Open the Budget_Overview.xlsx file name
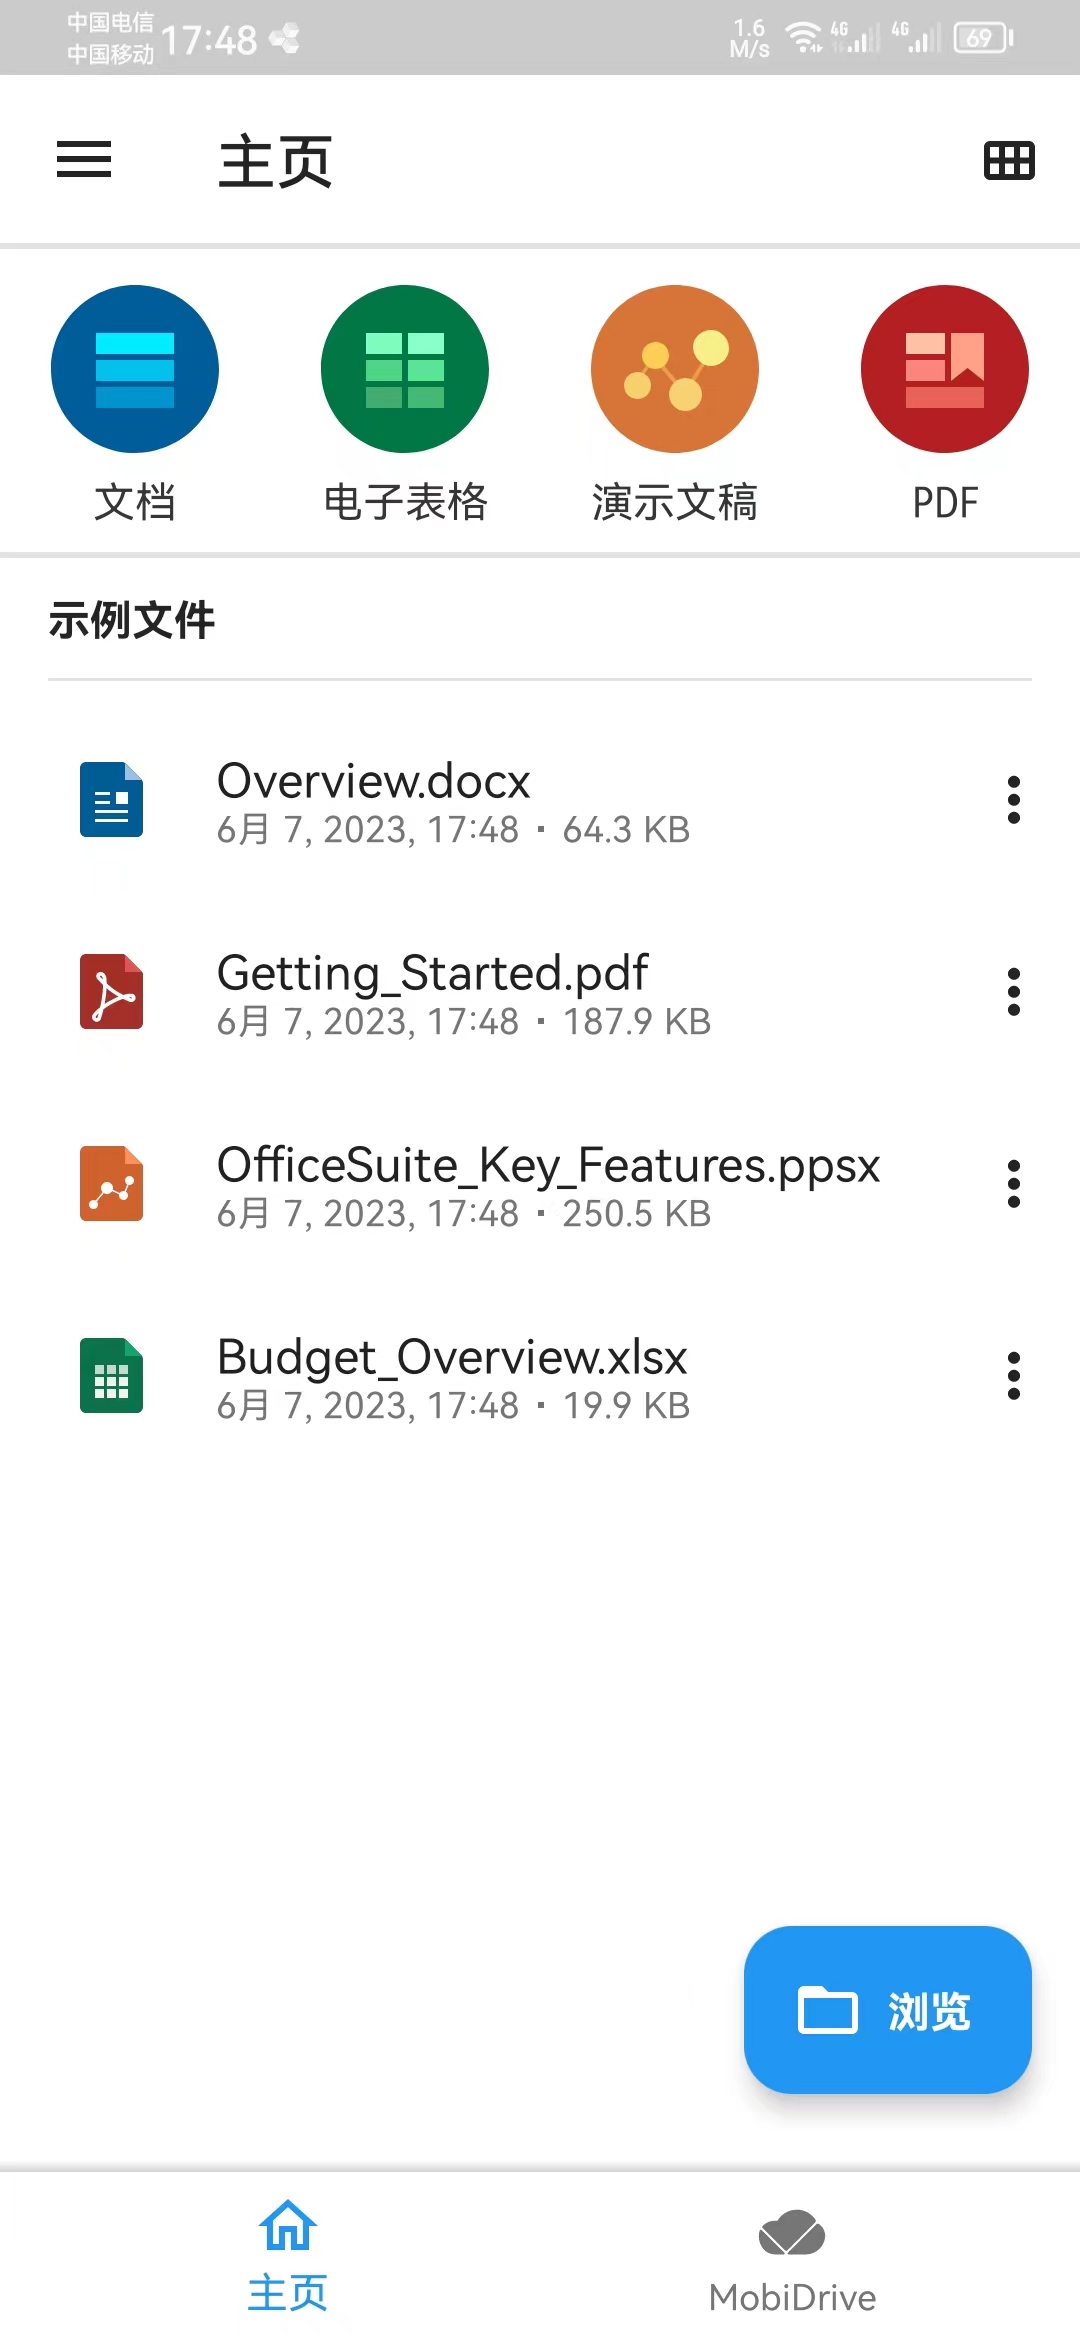This screenshot has width=1080, height=2340. click(x=452, y=1358)
